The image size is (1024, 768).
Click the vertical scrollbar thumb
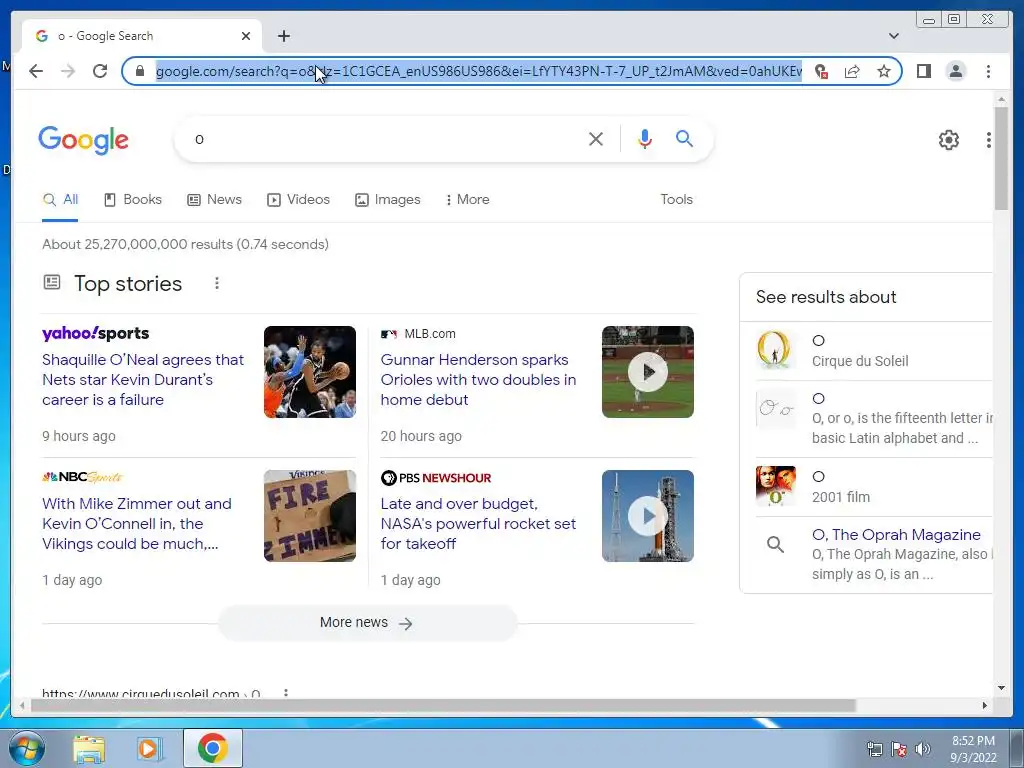(1001, 159)
